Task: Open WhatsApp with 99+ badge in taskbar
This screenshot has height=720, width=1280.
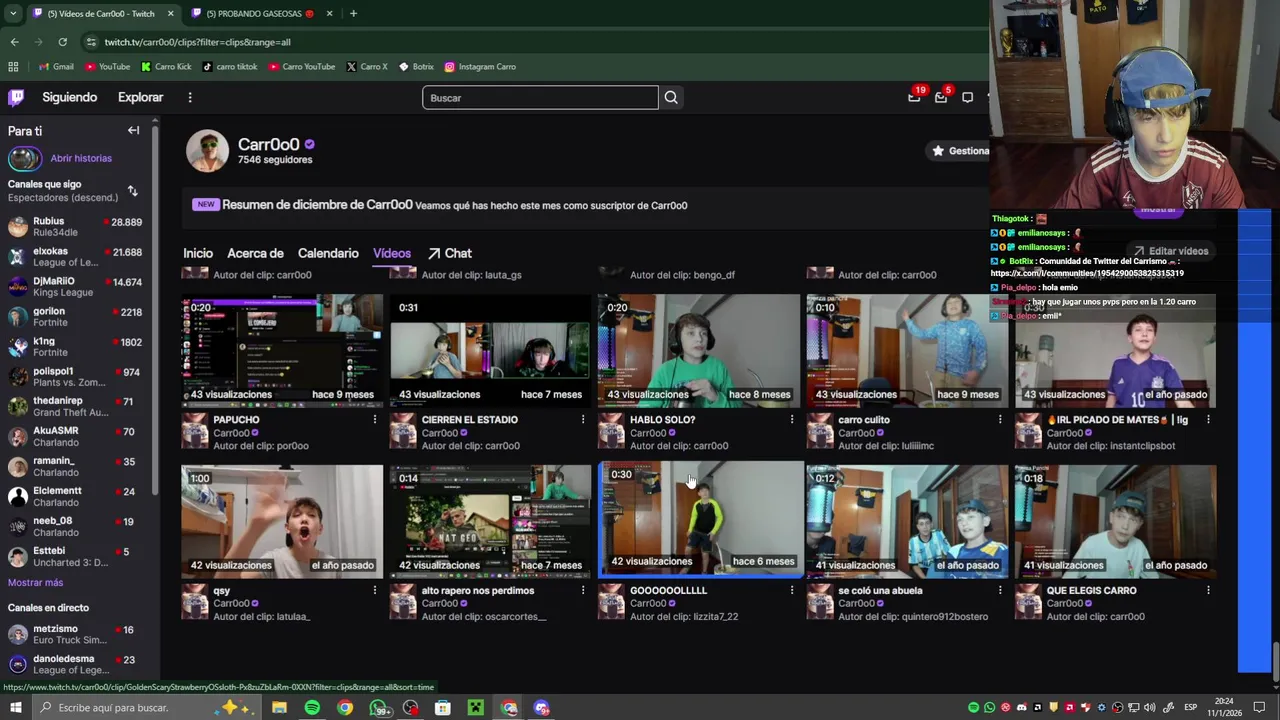Action: (x=379, y=708)
